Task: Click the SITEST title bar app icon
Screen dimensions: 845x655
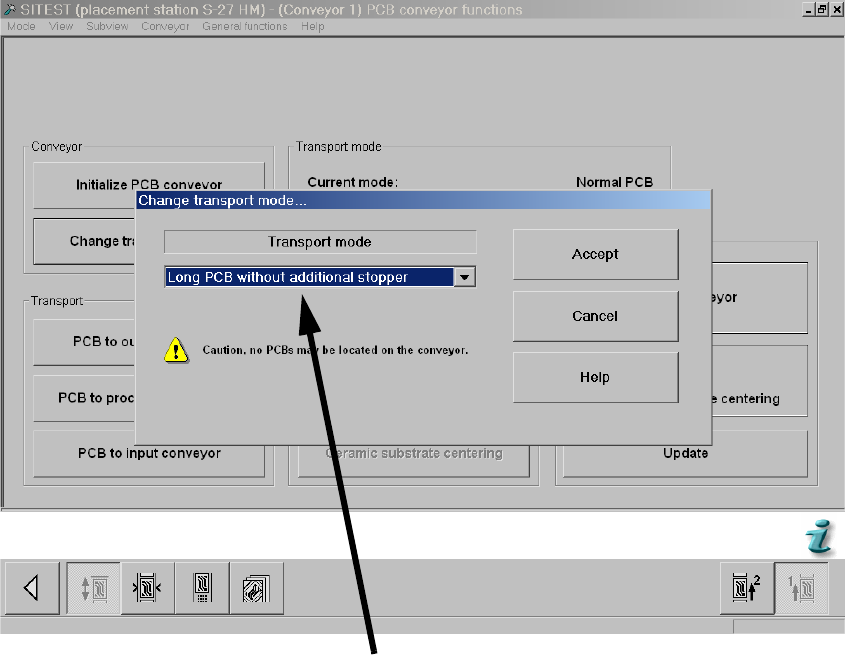Action: pos(9,9)
